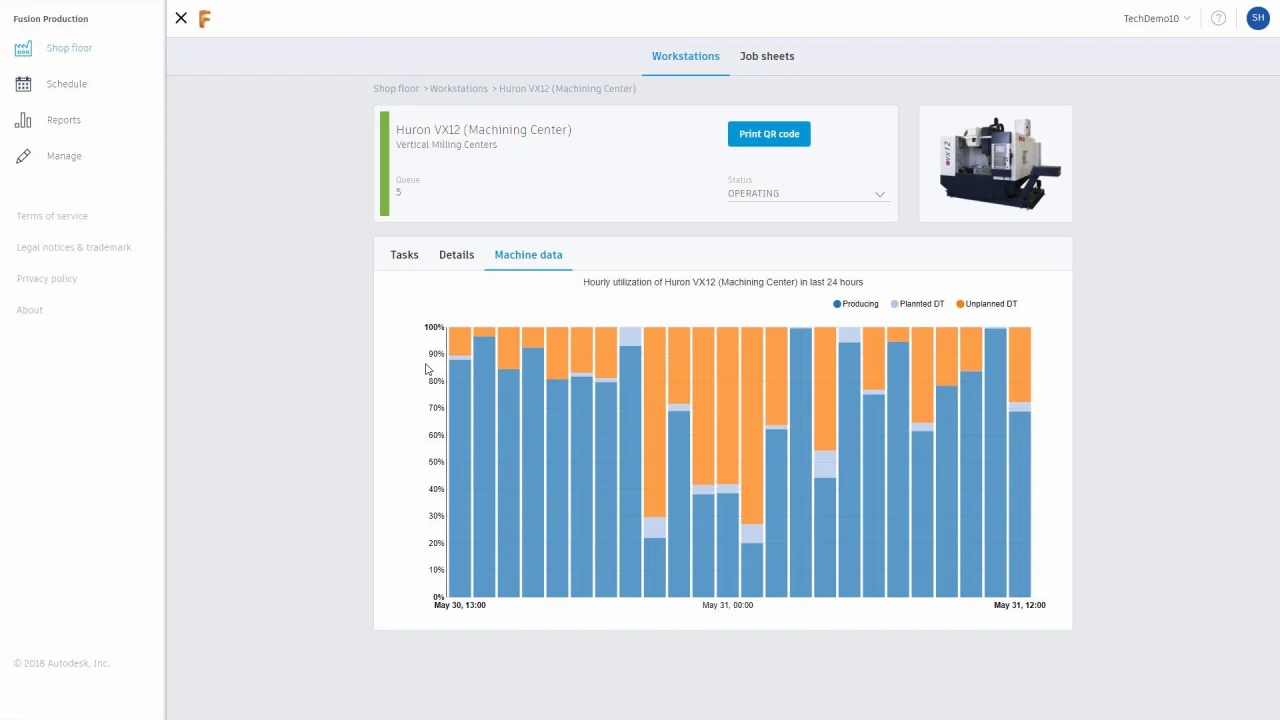Click the Print QR code button
The width and height of the screenshot is (1280, 720).
[x=769, y=134]
